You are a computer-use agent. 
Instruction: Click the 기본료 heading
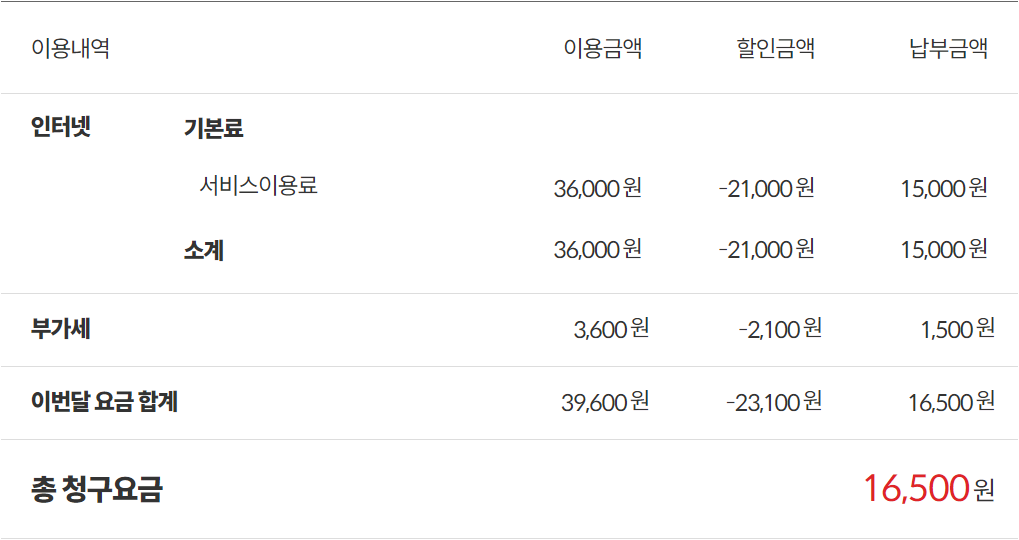(x=213, y=128)
